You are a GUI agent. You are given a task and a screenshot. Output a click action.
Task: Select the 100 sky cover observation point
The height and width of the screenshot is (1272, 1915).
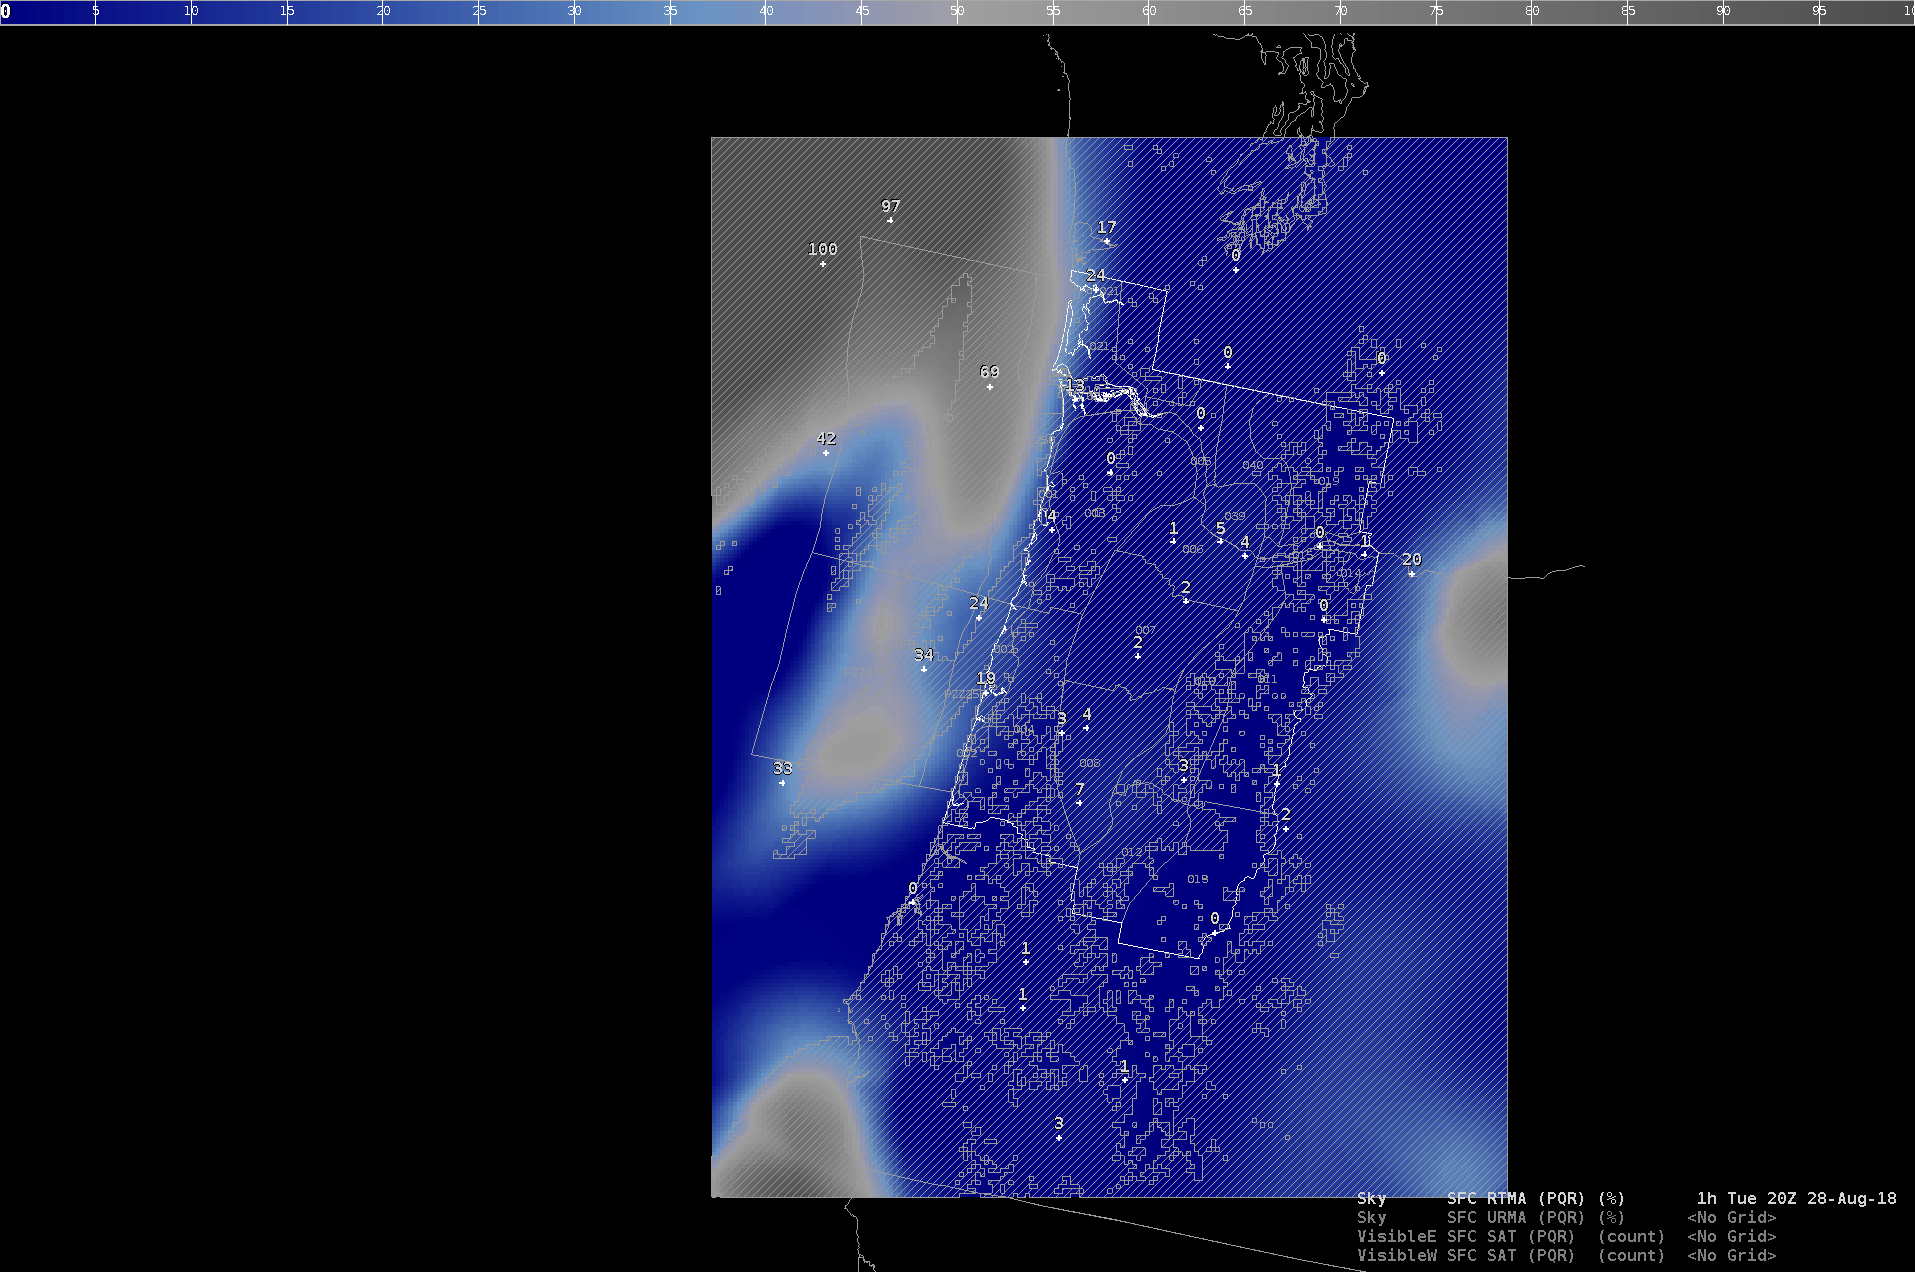[x=822, y=250]
